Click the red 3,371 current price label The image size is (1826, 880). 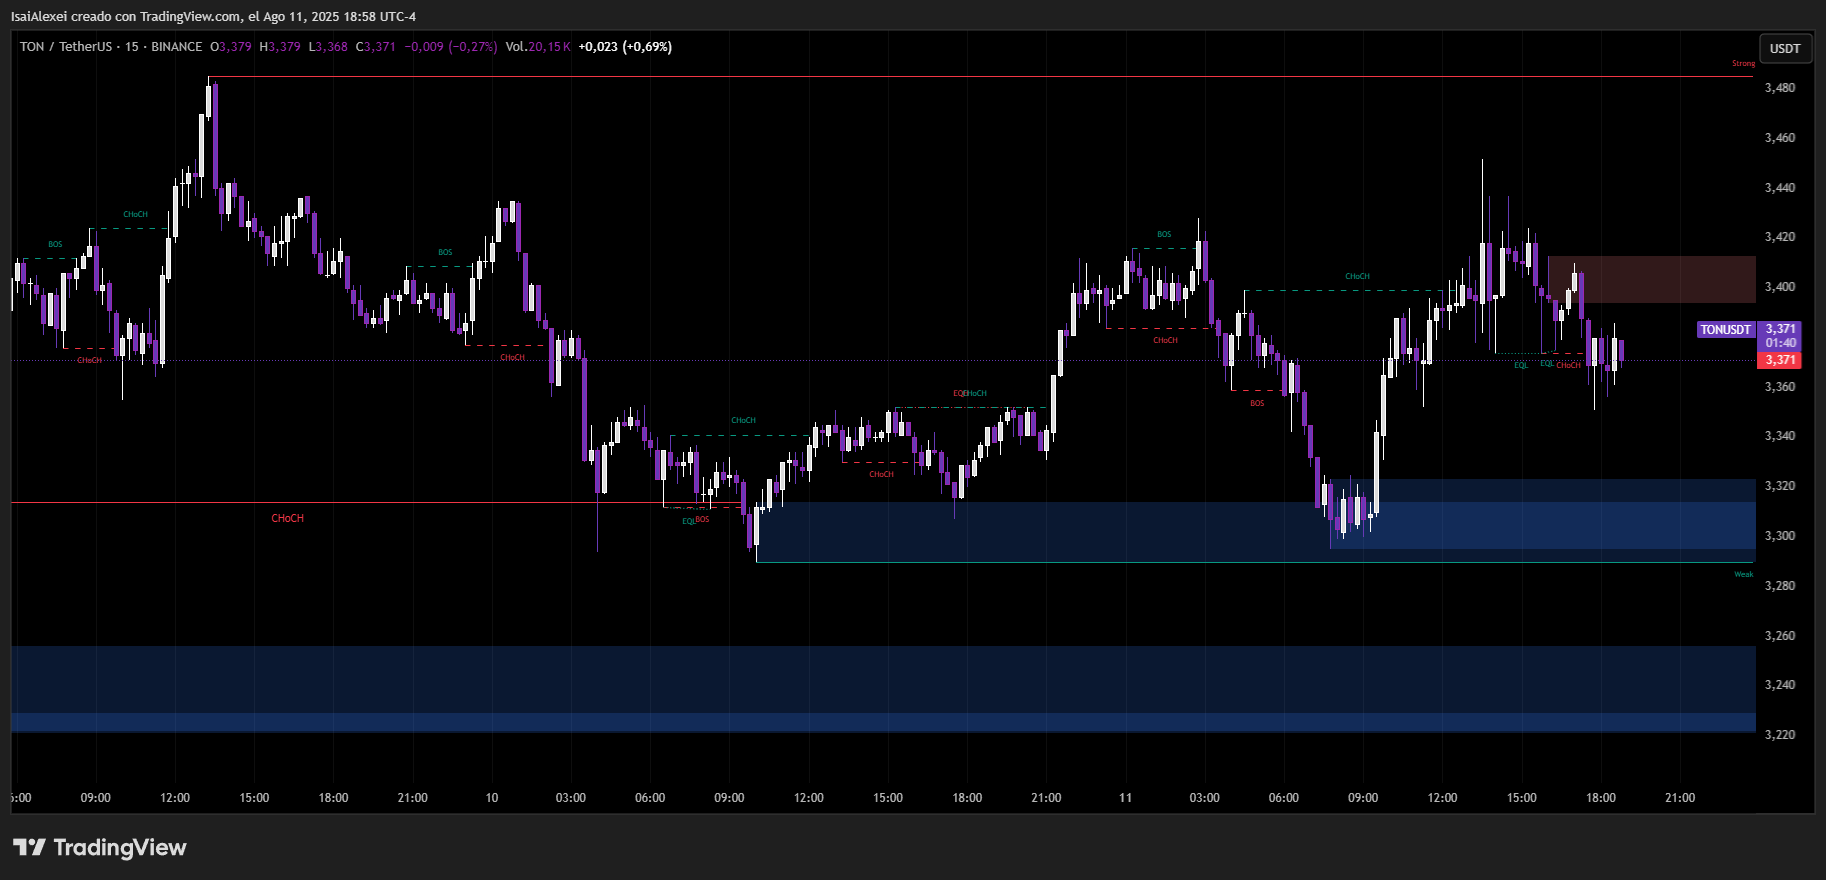point(1779,360)
